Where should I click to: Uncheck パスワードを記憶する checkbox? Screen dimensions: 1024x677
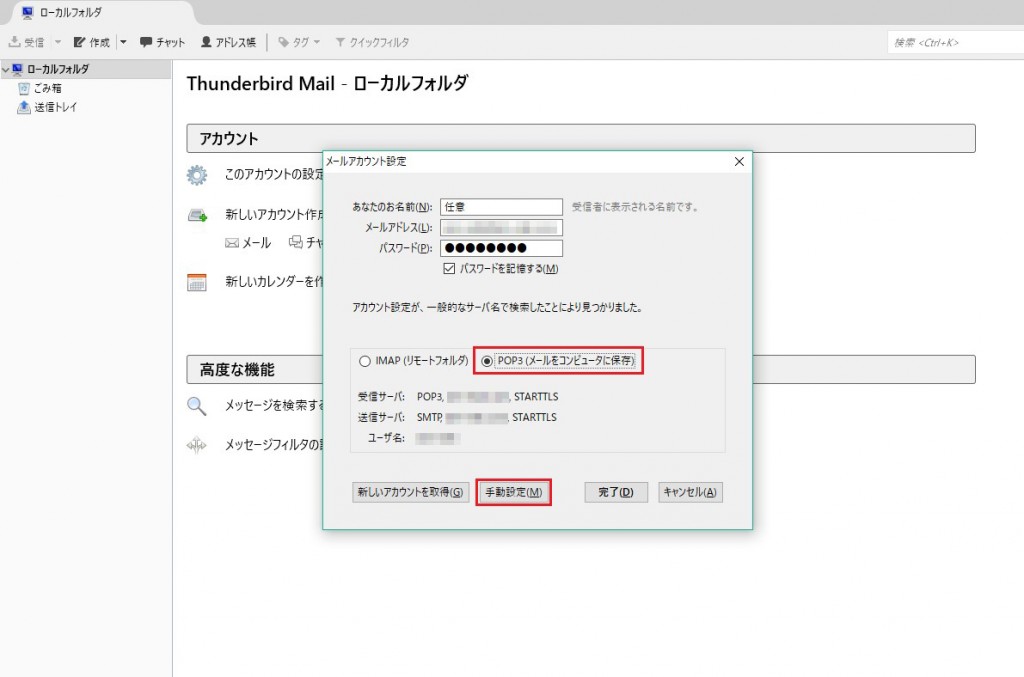click(449, 268)
